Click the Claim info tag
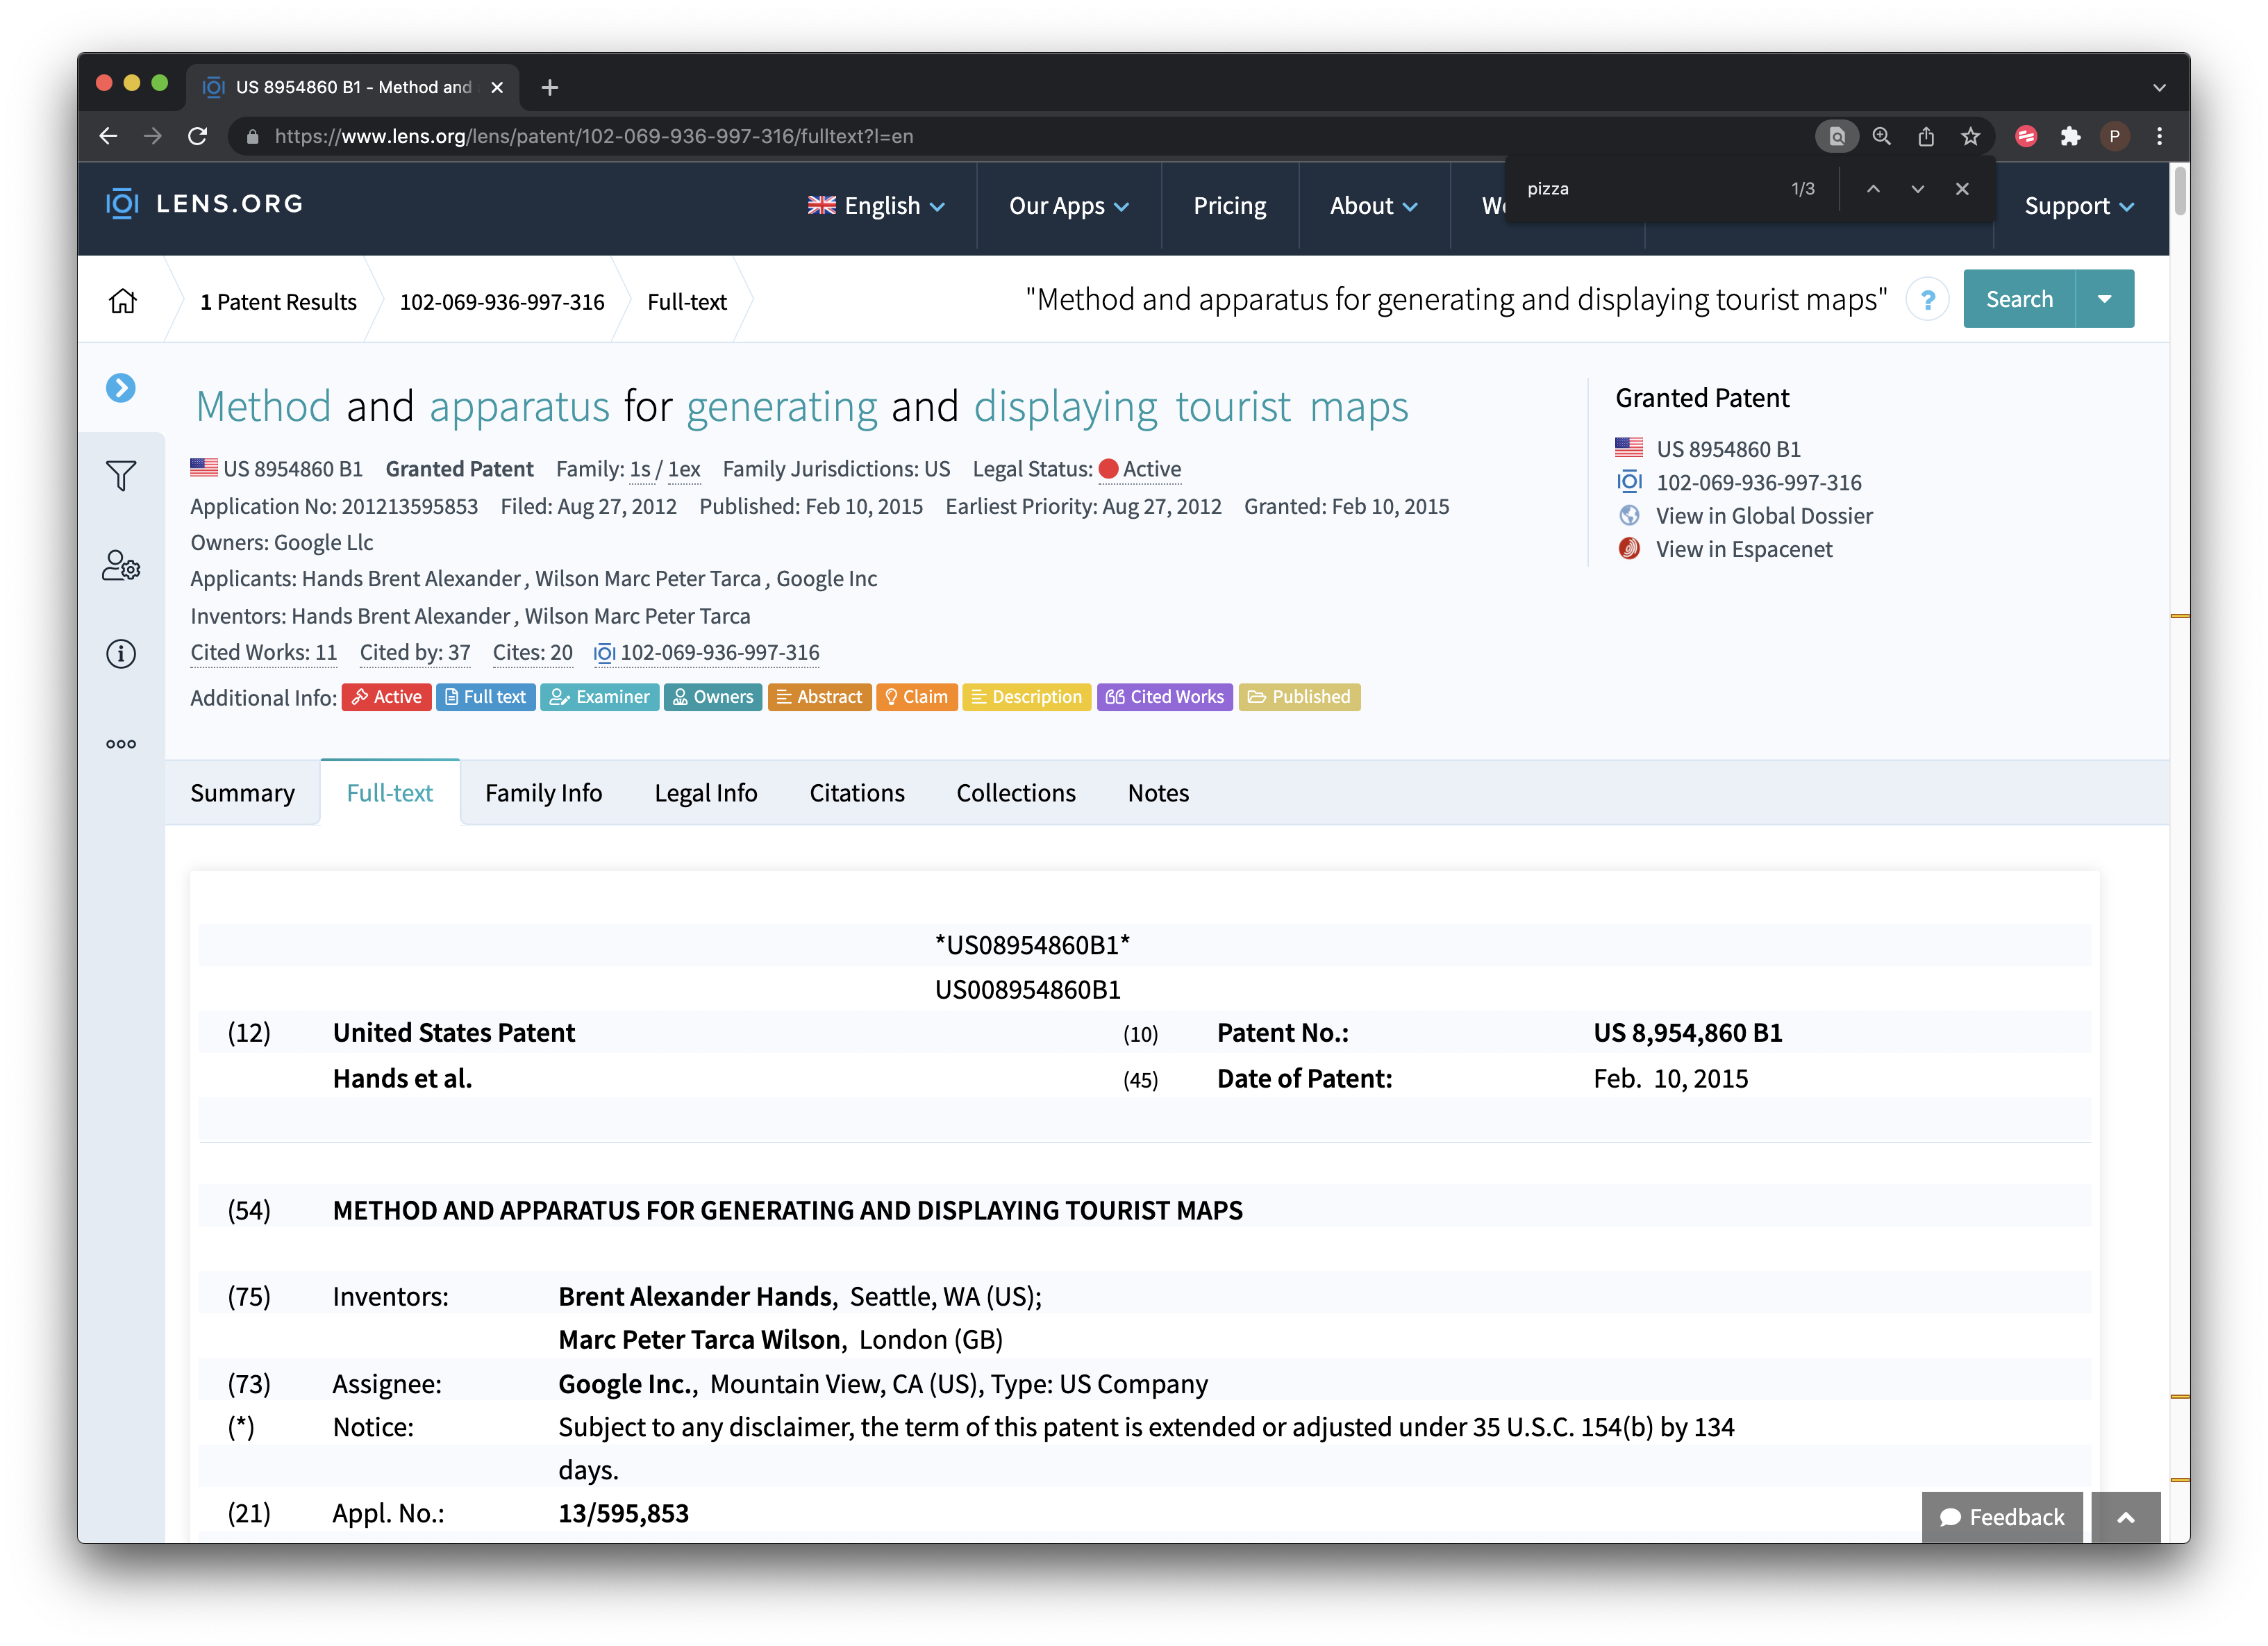Screen dimensions: 2268x1646 click(917, 697)
